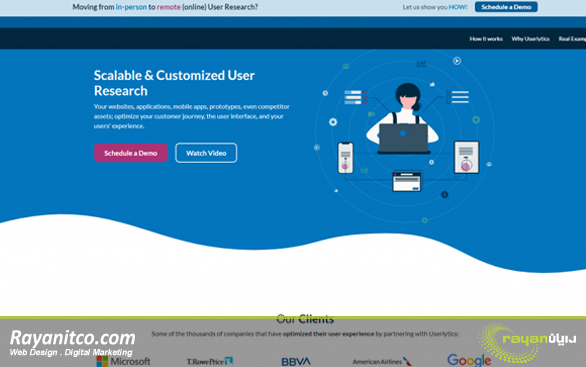This screenshot has width=586, height=367.
Task: Click the top banner Schedule a Demo button
Action: point(506,7)
